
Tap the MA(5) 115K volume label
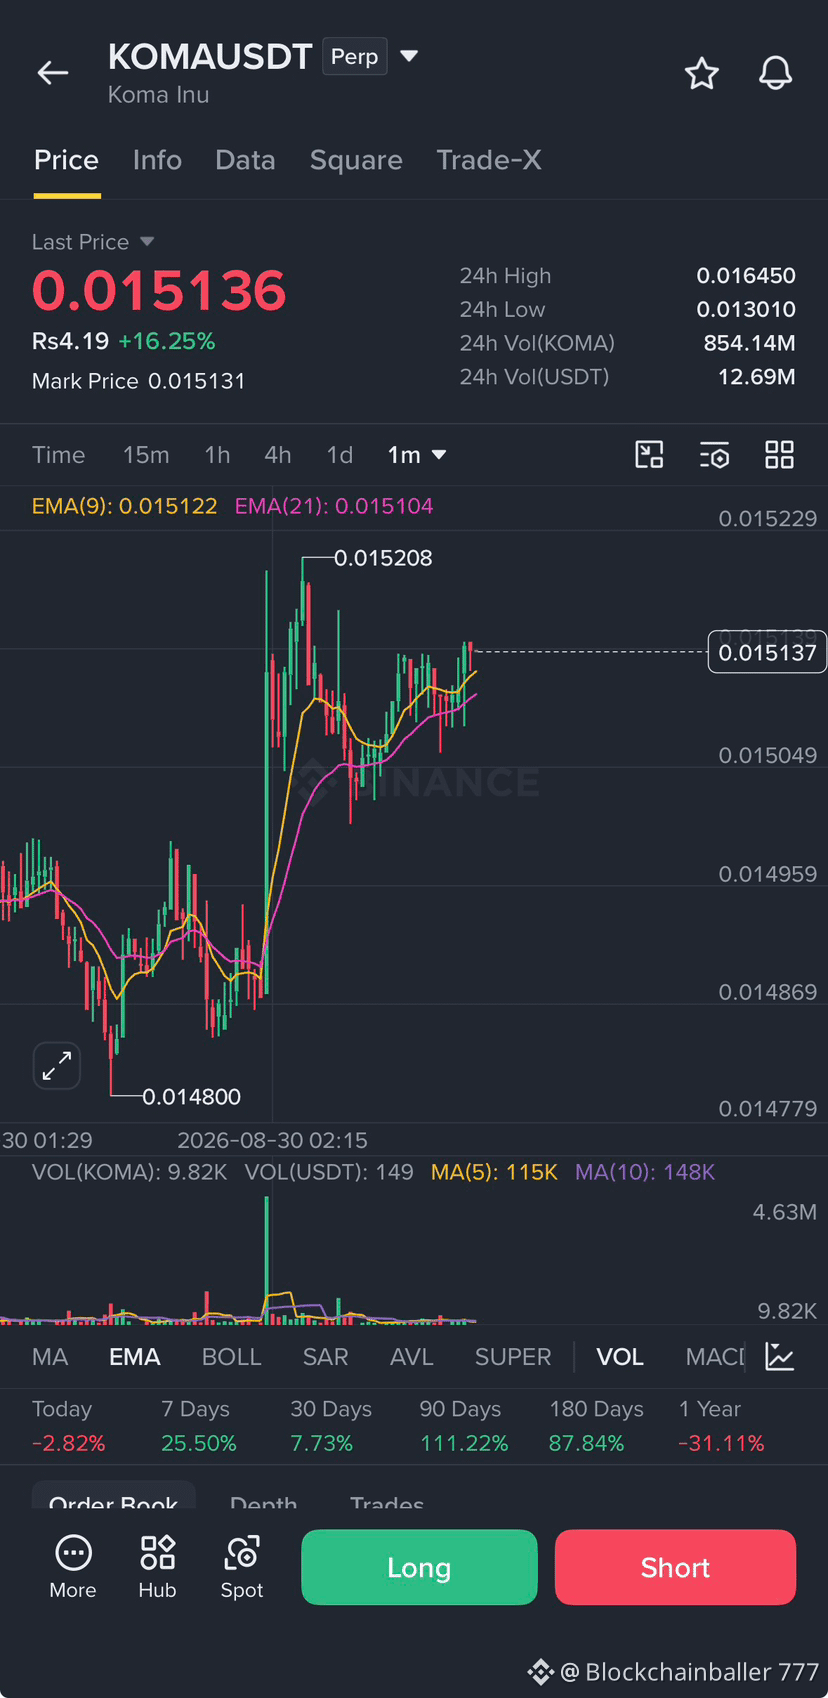point(494,1172)
